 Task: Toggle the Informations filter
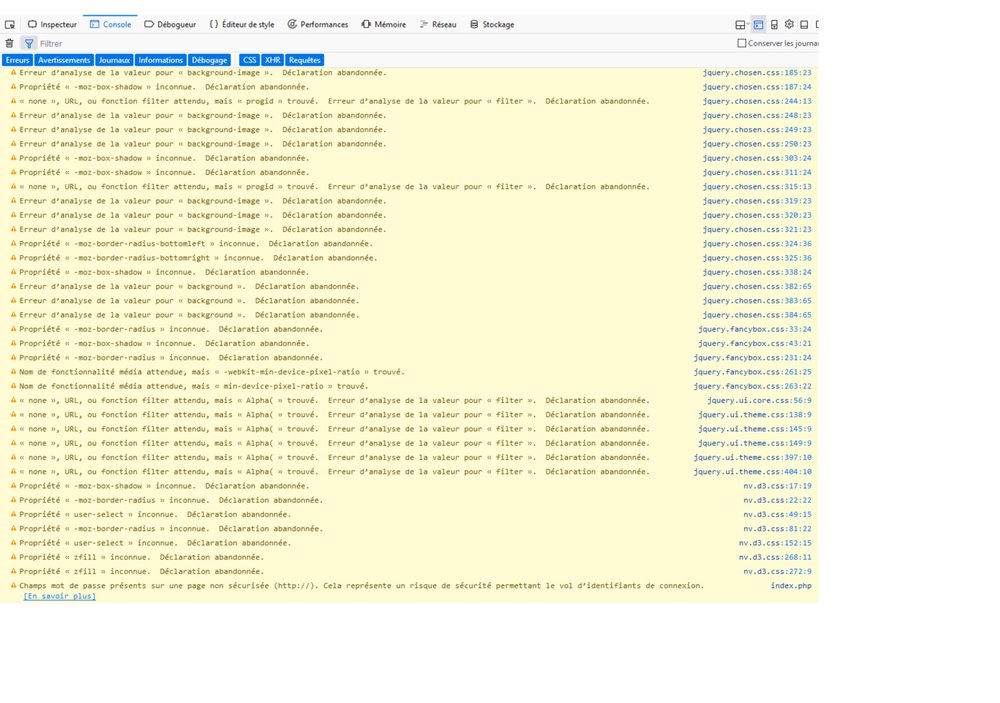tap(160, 60)
